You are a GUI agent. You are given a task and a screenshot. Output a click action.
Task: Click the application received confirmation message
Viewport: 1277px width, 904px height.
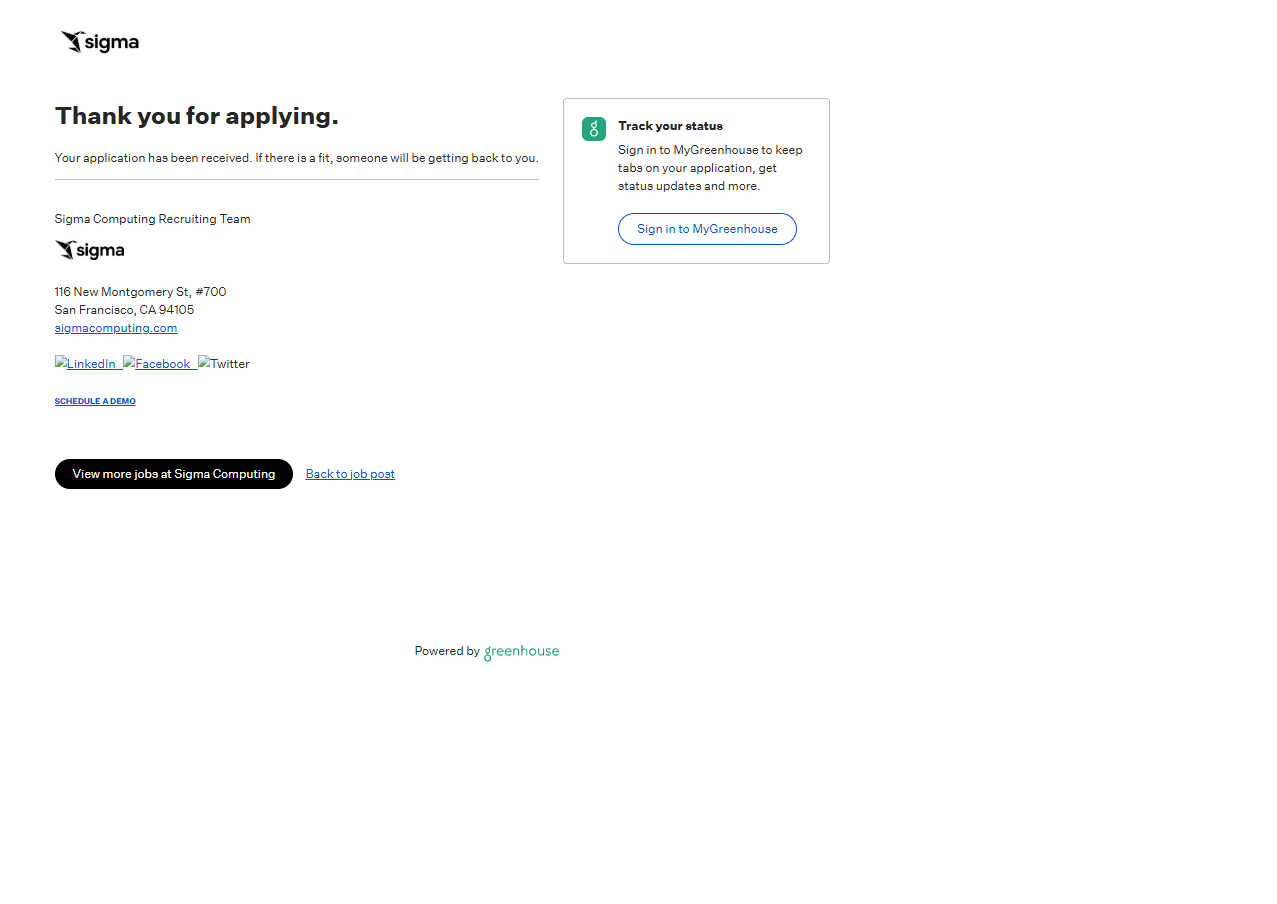click(x=296, y=158)
